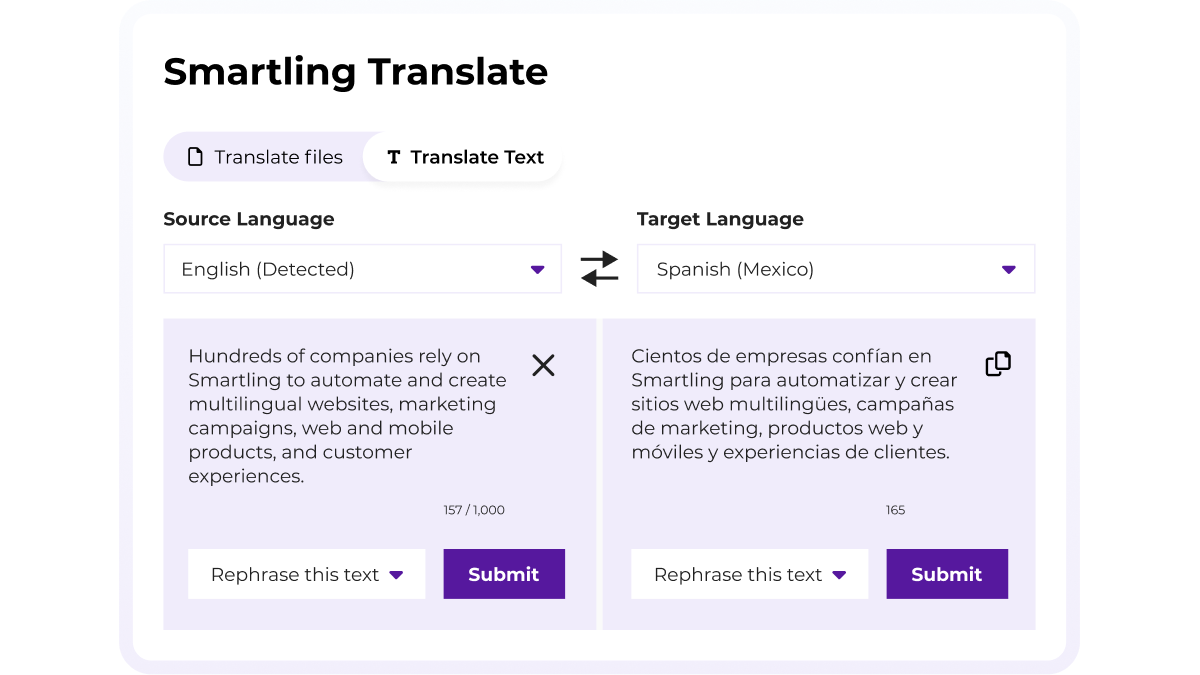
Task: Click the purple arrow in Target Language box
Action: (1008, 270)
